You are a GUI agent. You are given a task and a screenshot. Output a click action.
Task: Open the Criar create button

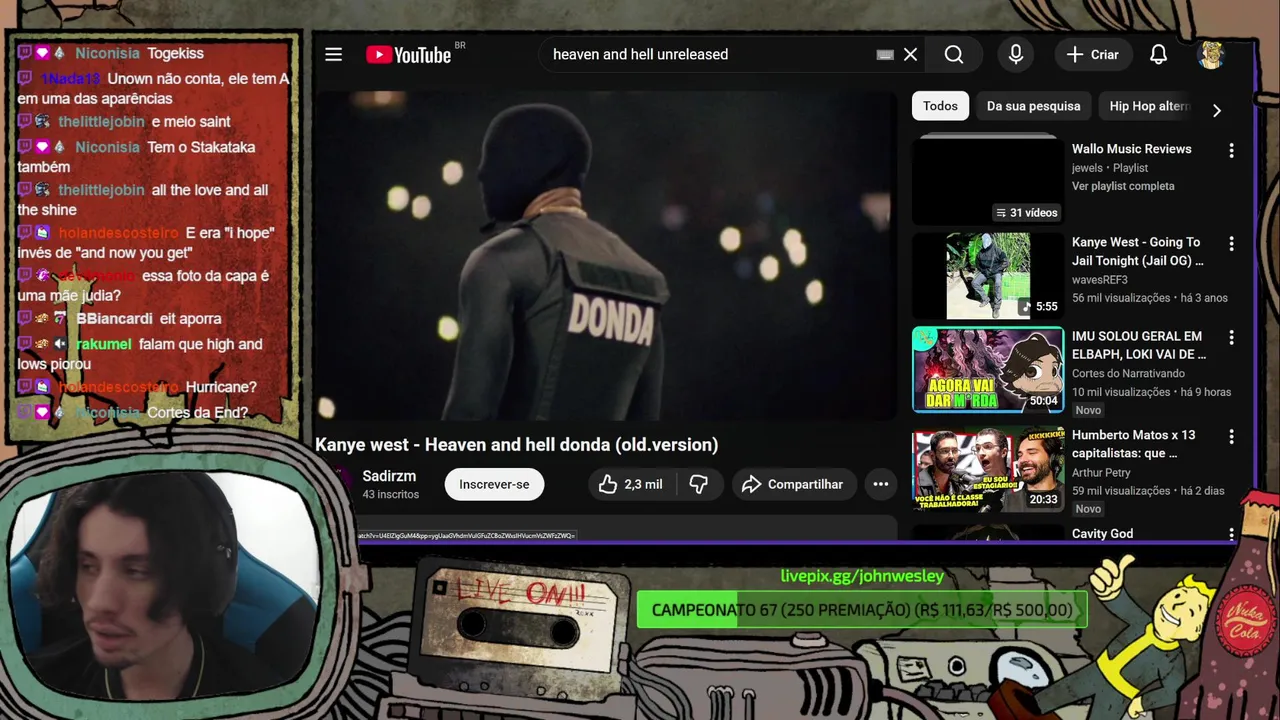pos(1092,54)
